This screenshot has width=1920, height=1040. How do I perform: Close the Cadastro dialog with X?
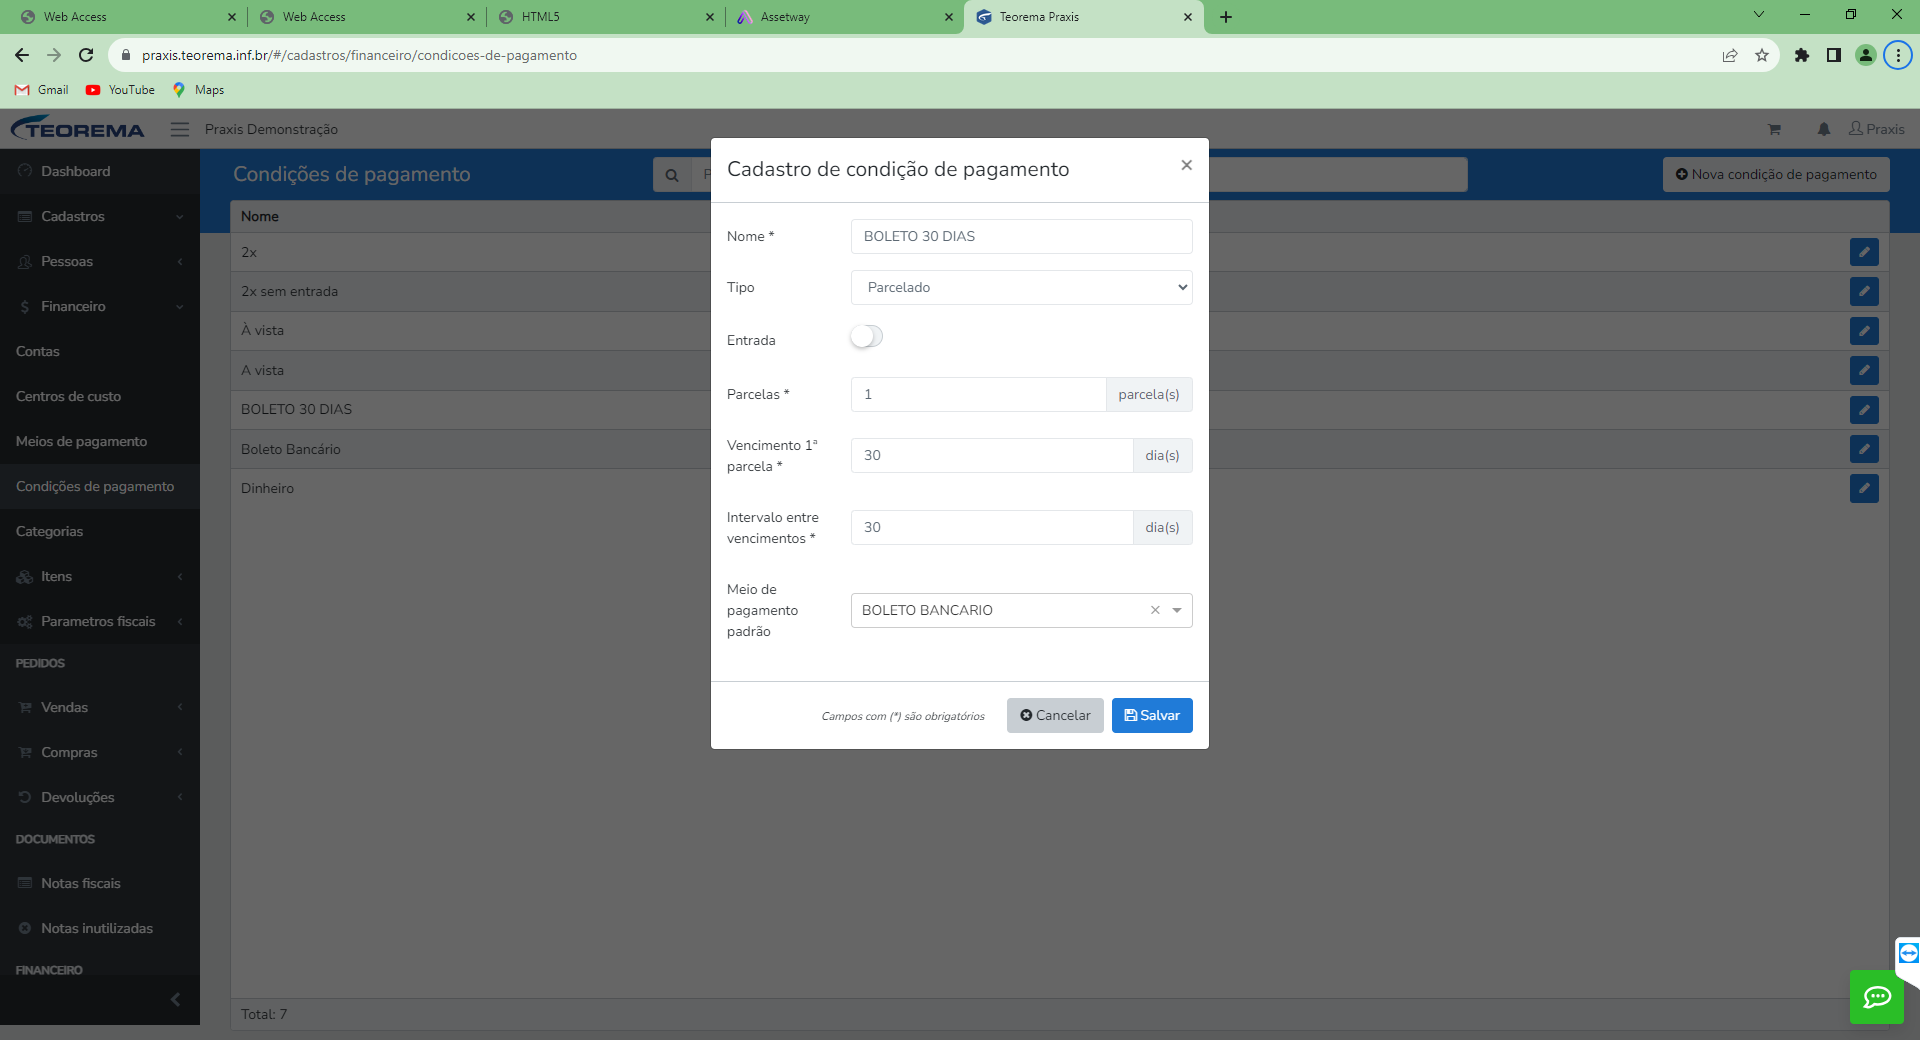(x=1186, y=165)
